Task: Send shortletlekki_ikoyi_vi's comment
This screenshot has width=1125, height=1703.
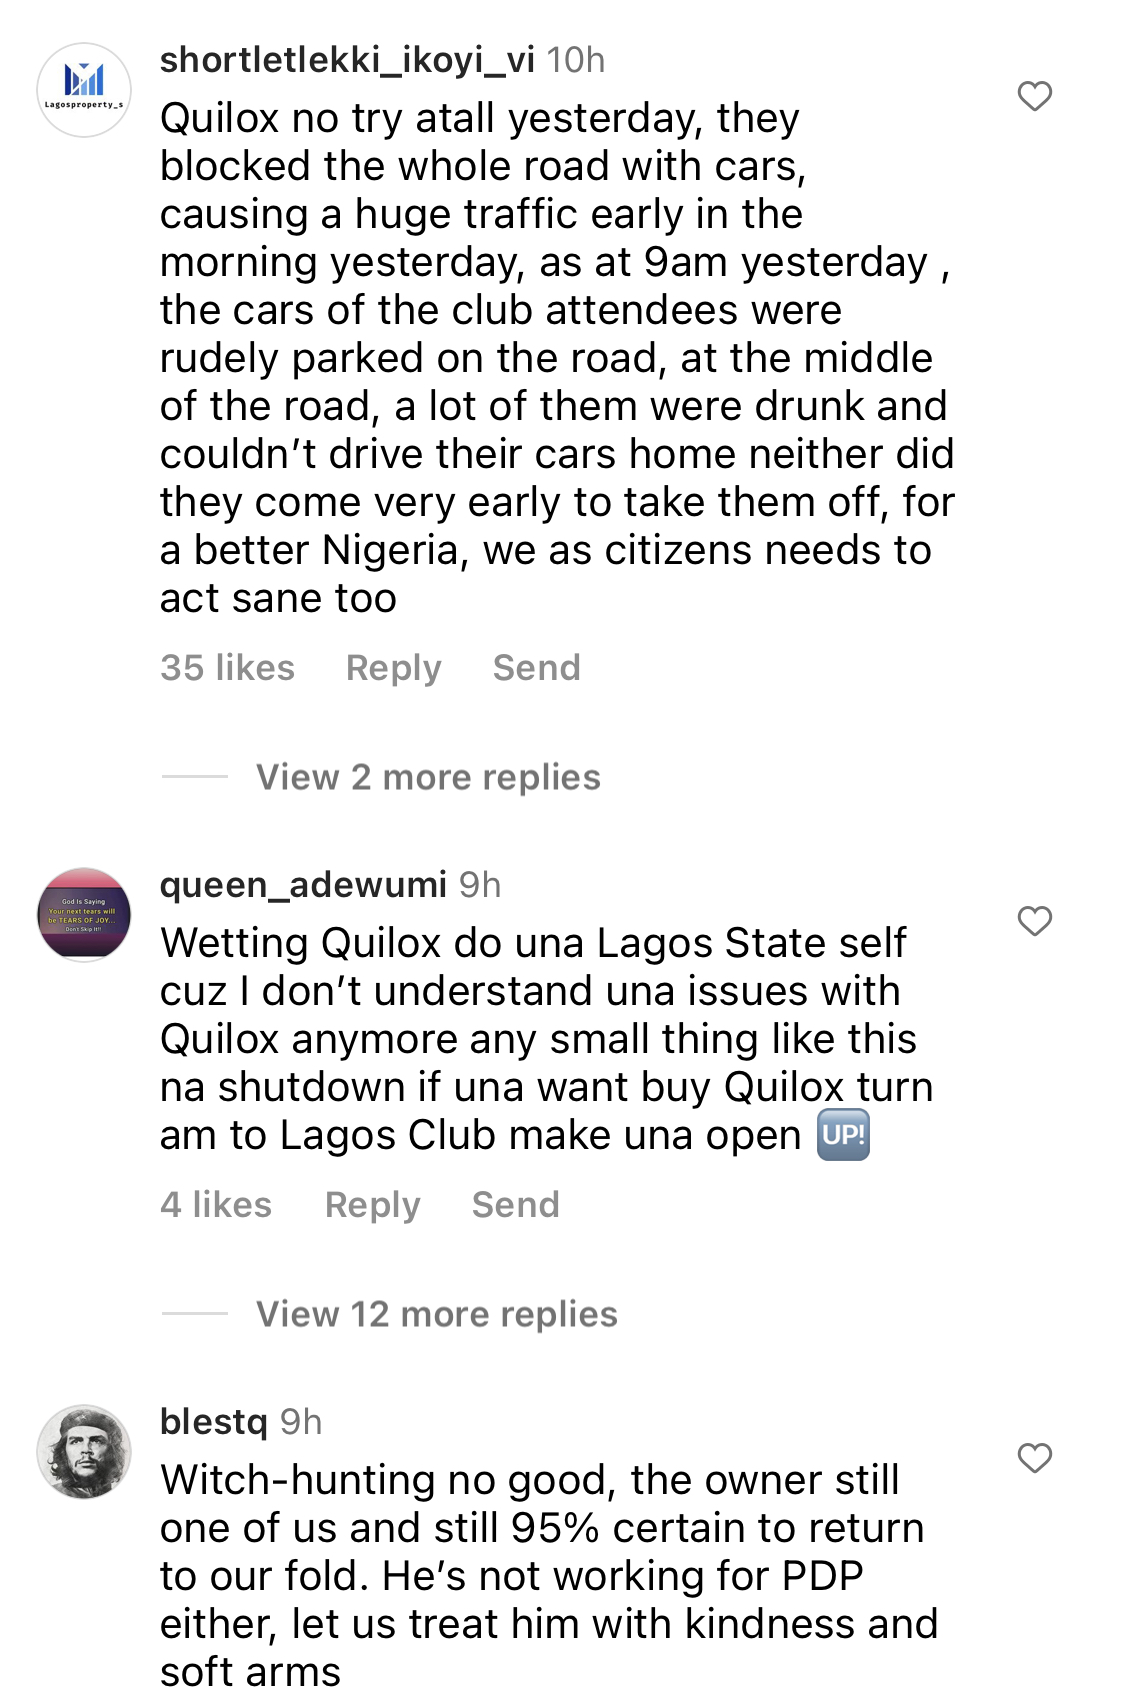Action: click(536, 667)
